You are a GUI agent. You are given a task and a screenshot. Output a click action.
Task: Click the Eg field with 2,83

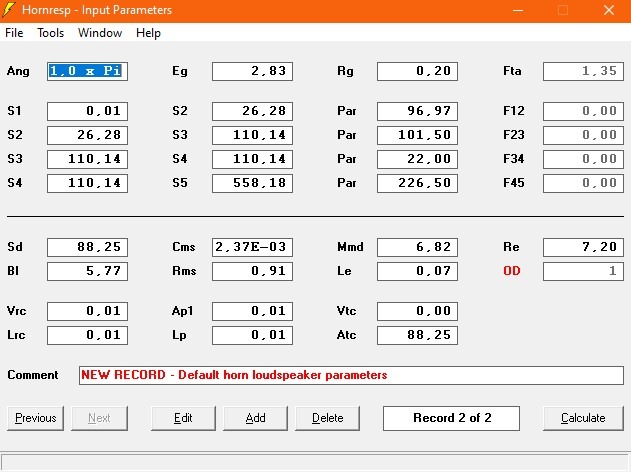click(252, 71)
